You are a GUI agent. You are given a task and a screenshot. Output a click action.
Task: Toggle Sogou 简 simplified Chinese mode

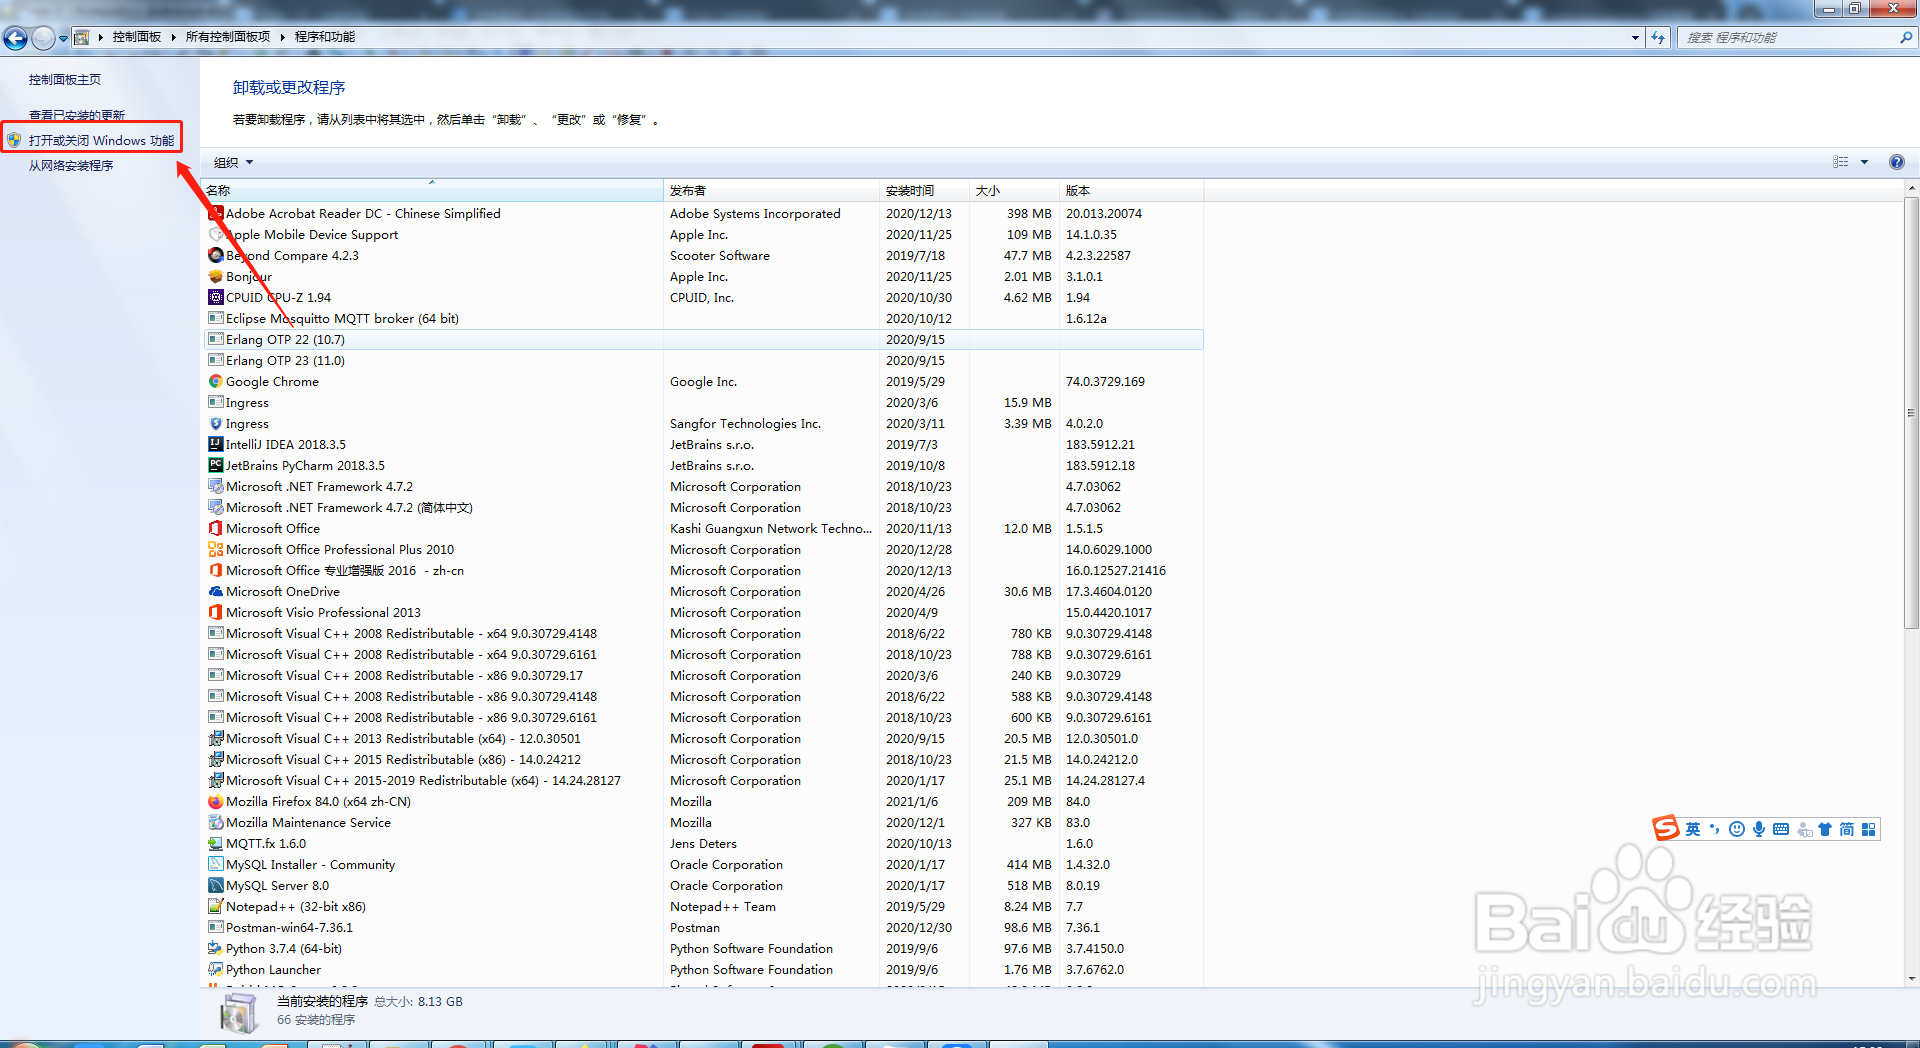[x=1847, y=829]
